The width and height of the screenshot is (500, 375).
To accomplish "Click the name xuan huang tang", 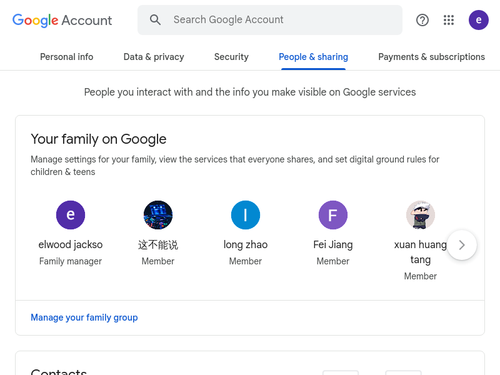I will [x=420, y=252].
